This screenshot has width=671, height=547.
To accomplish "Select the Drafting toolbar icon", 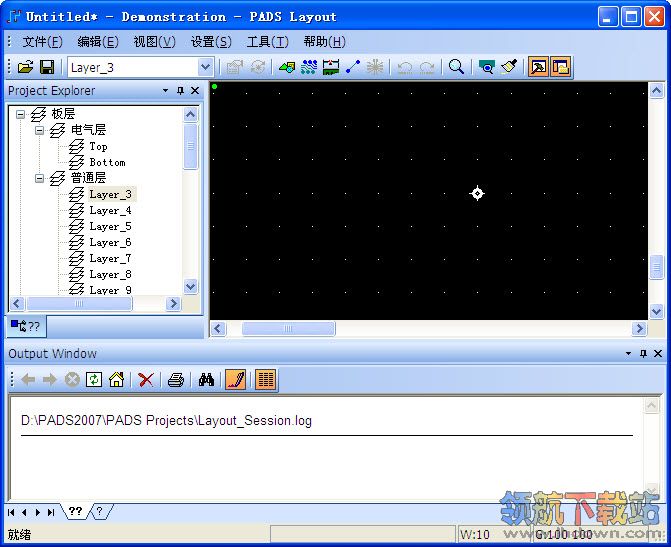I will 287,67.
